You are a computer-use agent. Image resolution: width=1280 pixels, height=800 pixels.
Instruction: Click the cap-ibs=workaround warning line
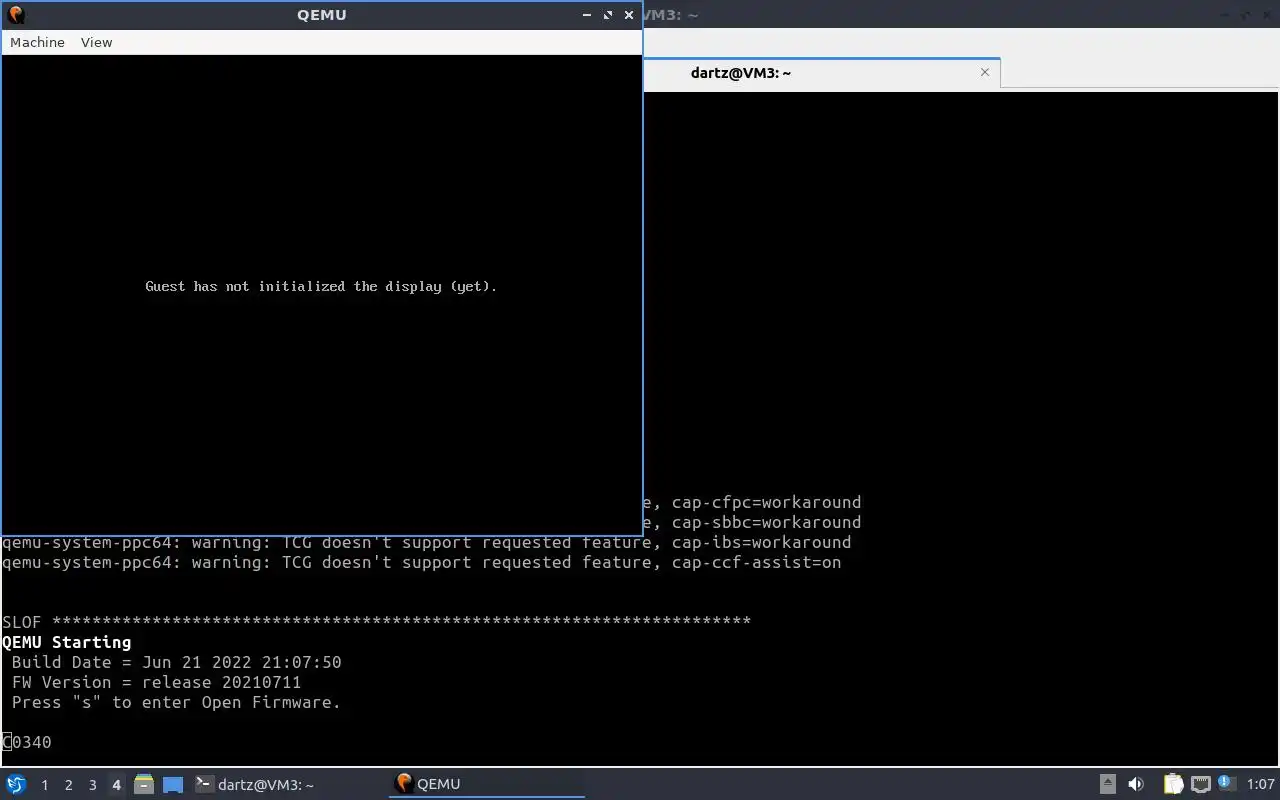pos(426,542)
